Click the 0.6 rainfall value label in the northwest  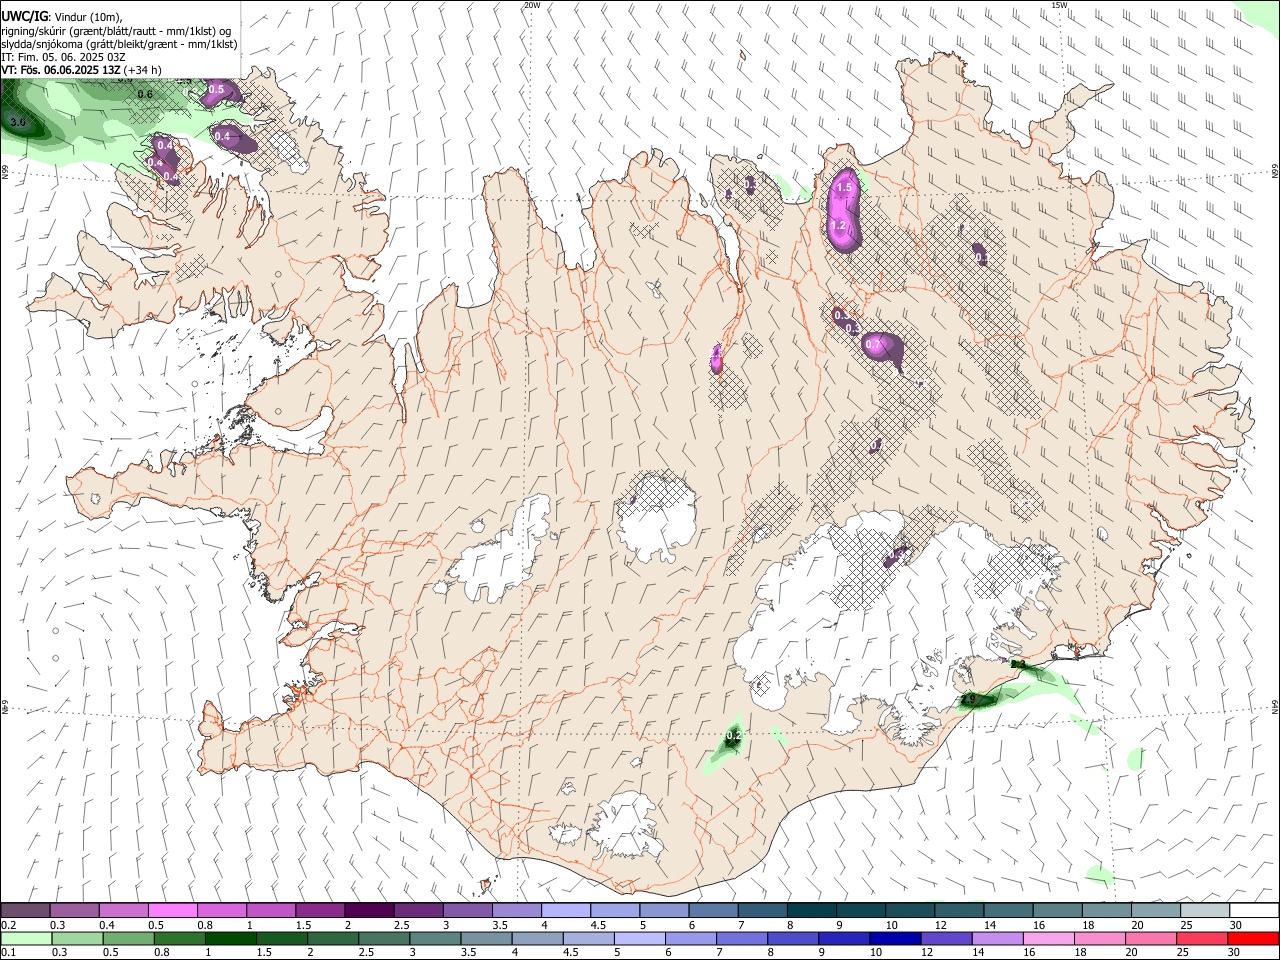145,95
